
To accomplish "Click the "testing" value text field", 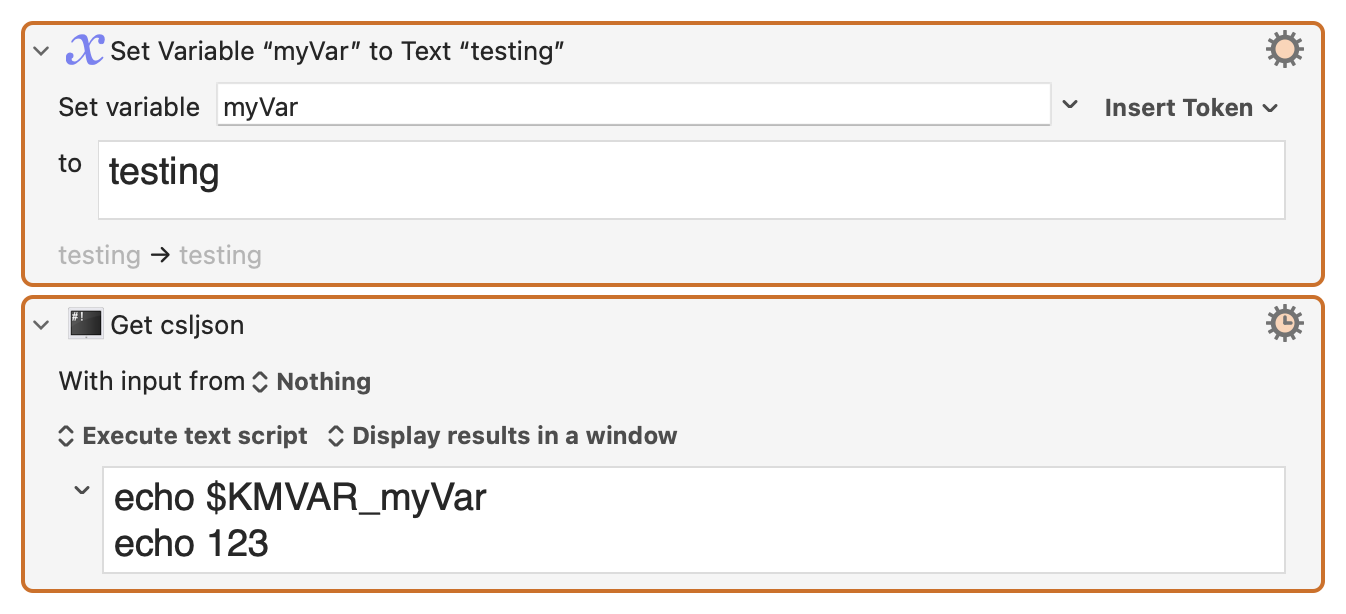I will 691,180.
